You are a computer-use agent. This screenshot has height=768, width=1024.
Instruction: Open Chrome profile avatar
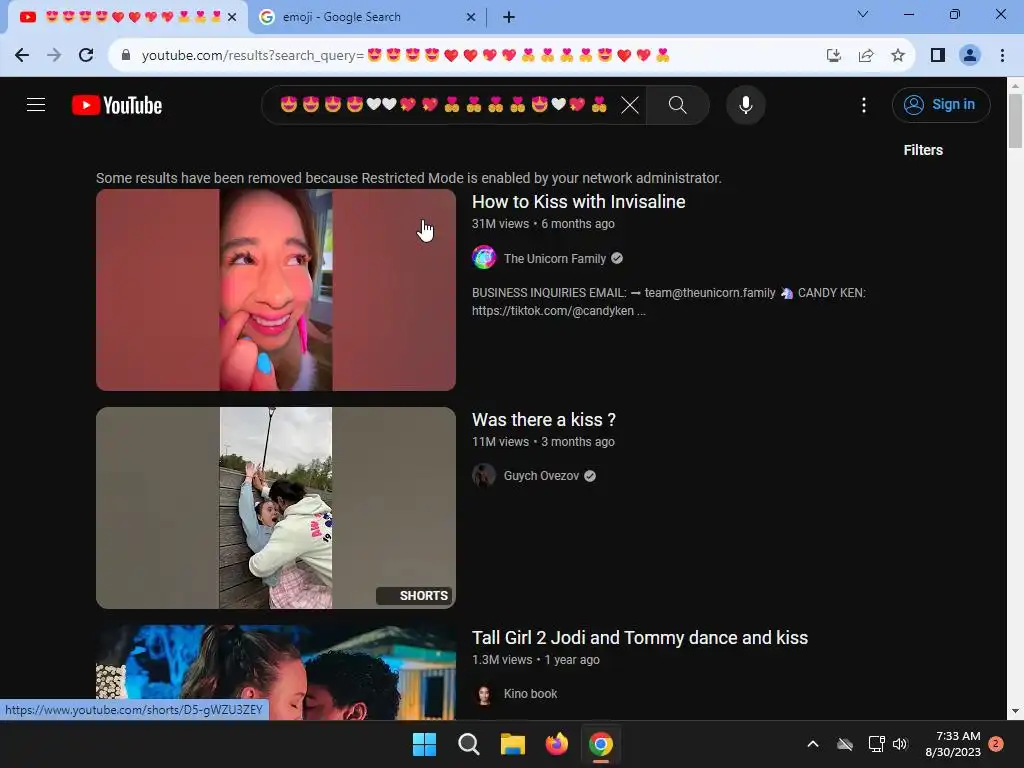[970, 56]
